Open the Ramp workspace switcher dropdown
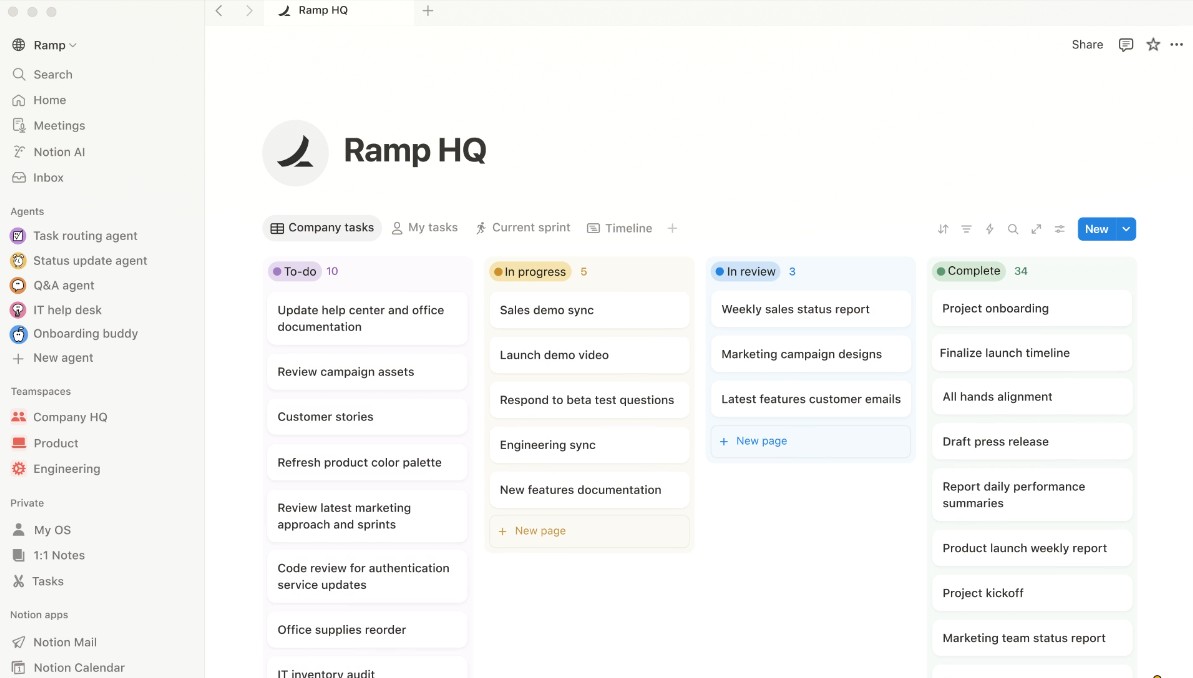Viewport: 1193px width, 678px height. pyautogui.click(x=45, y=45)
